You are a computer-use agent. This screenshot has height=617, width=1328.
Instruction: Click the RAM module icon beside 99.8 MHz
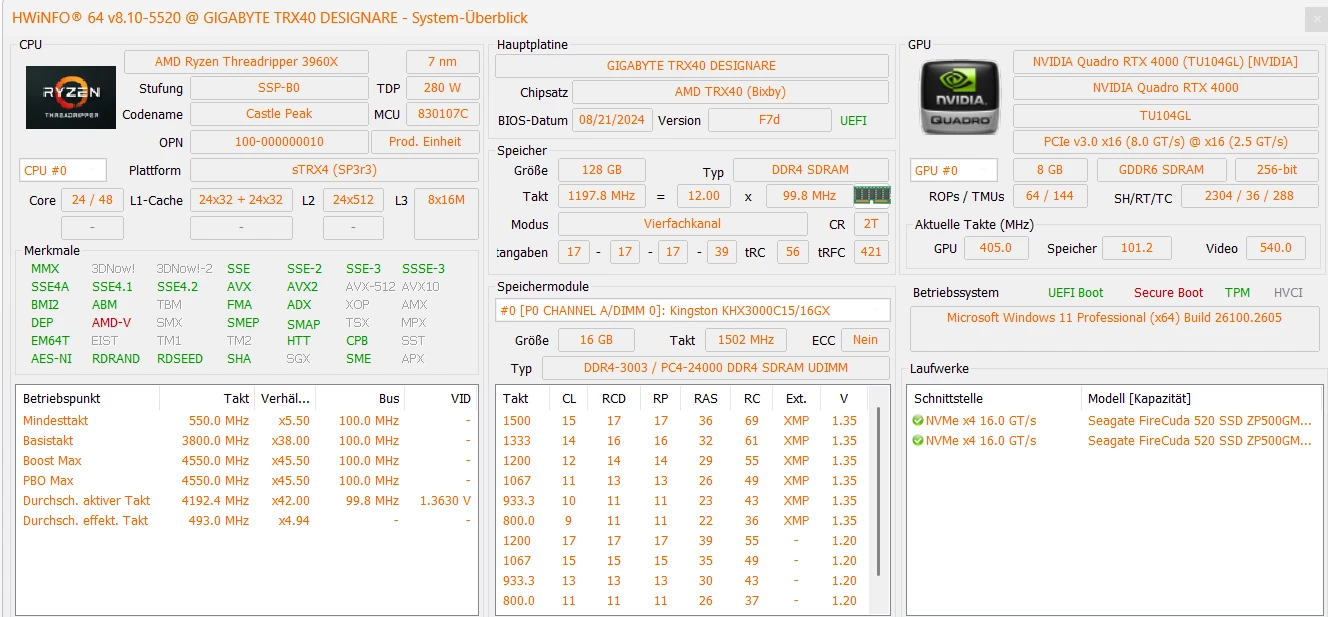coord(871,195)
